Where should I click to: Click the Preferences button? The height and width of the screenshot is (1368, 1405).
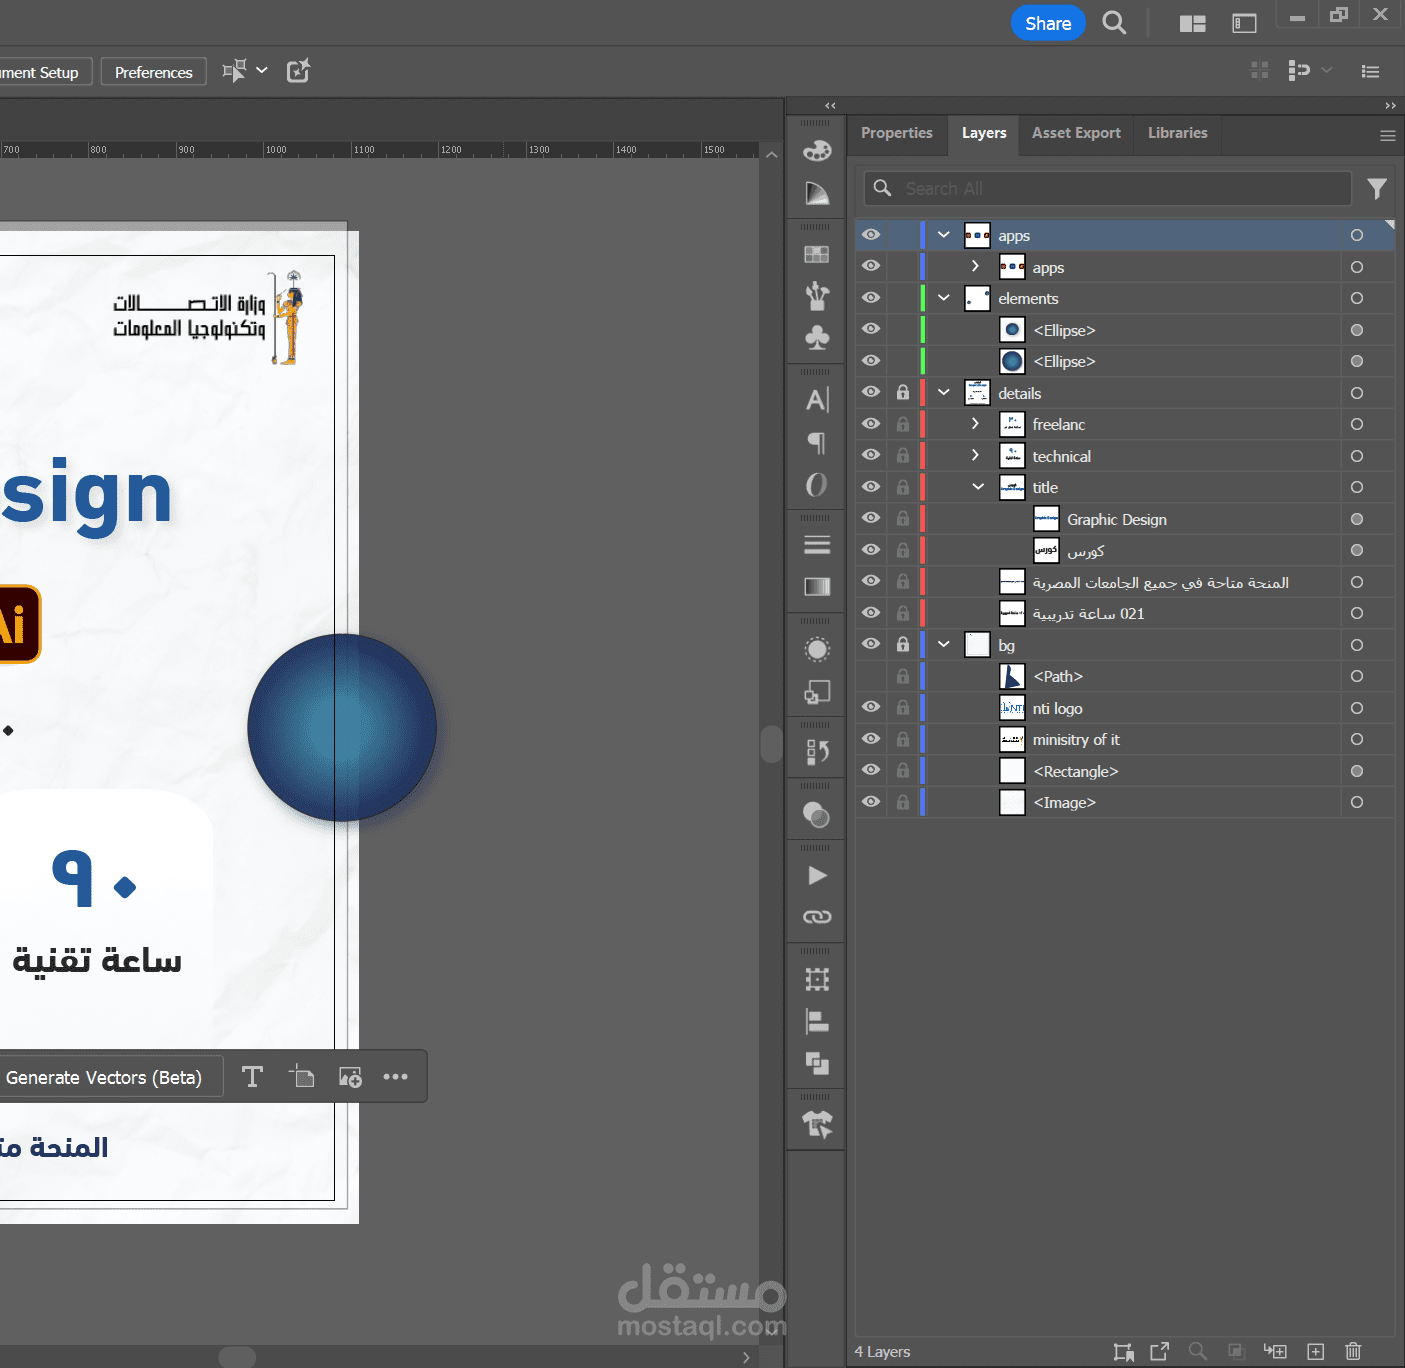tap(153, 72)
